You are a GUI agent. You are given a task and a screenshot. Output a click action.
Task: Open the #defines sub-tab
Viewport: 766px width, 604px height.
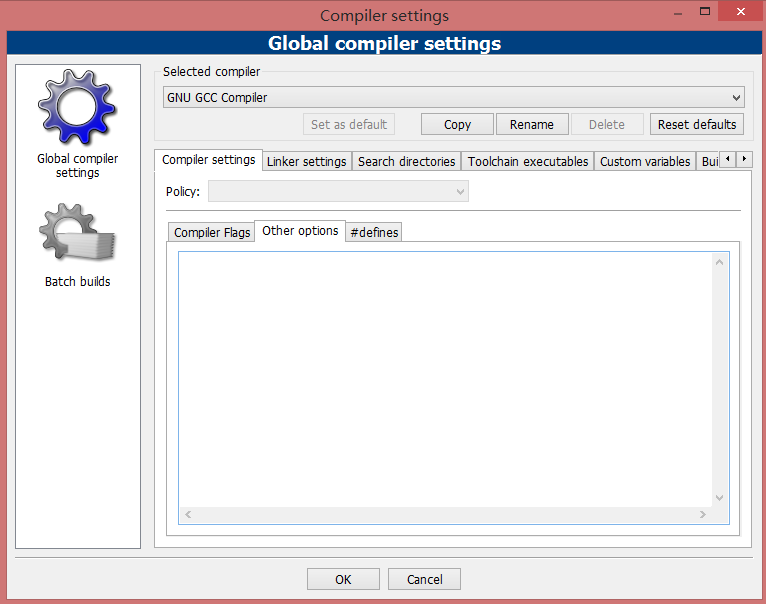coord(374,232)
